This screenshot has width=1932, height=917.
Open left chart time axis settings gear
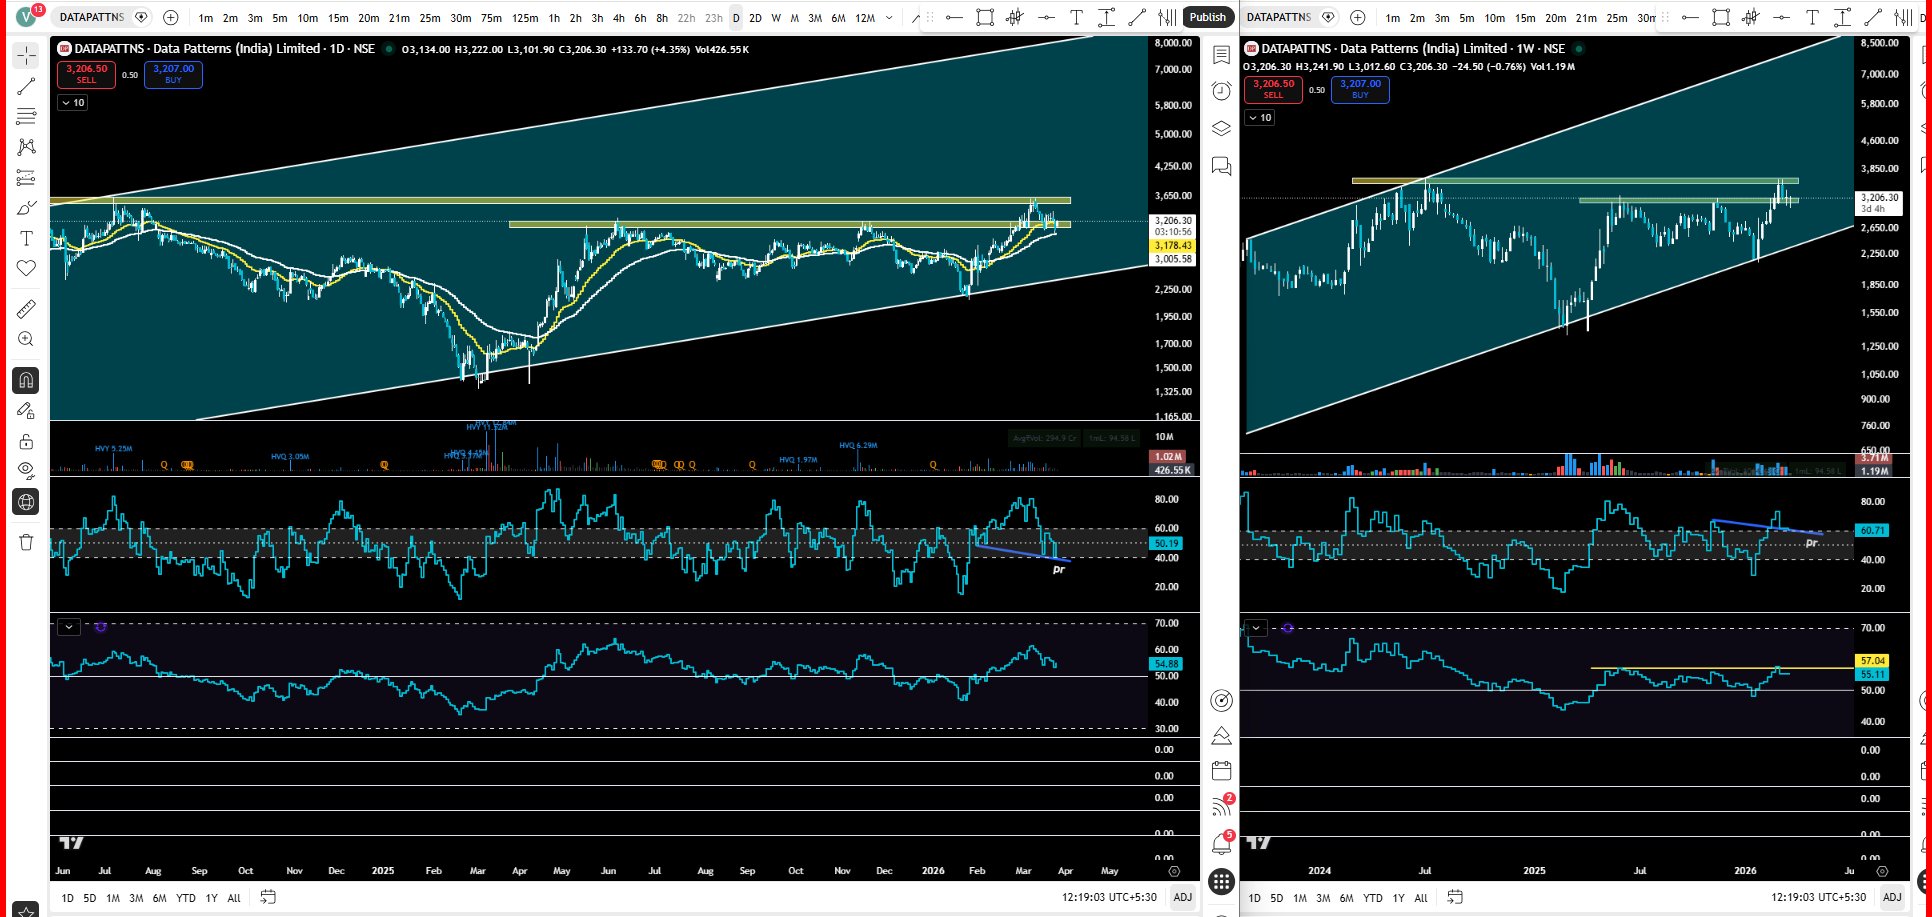pos(1174,871)
